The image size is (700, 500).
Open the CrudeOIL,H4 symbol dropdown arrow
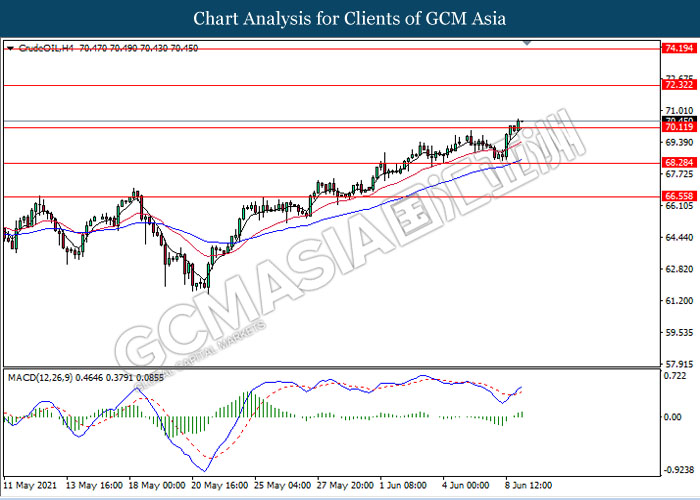(x=10, y=48)
